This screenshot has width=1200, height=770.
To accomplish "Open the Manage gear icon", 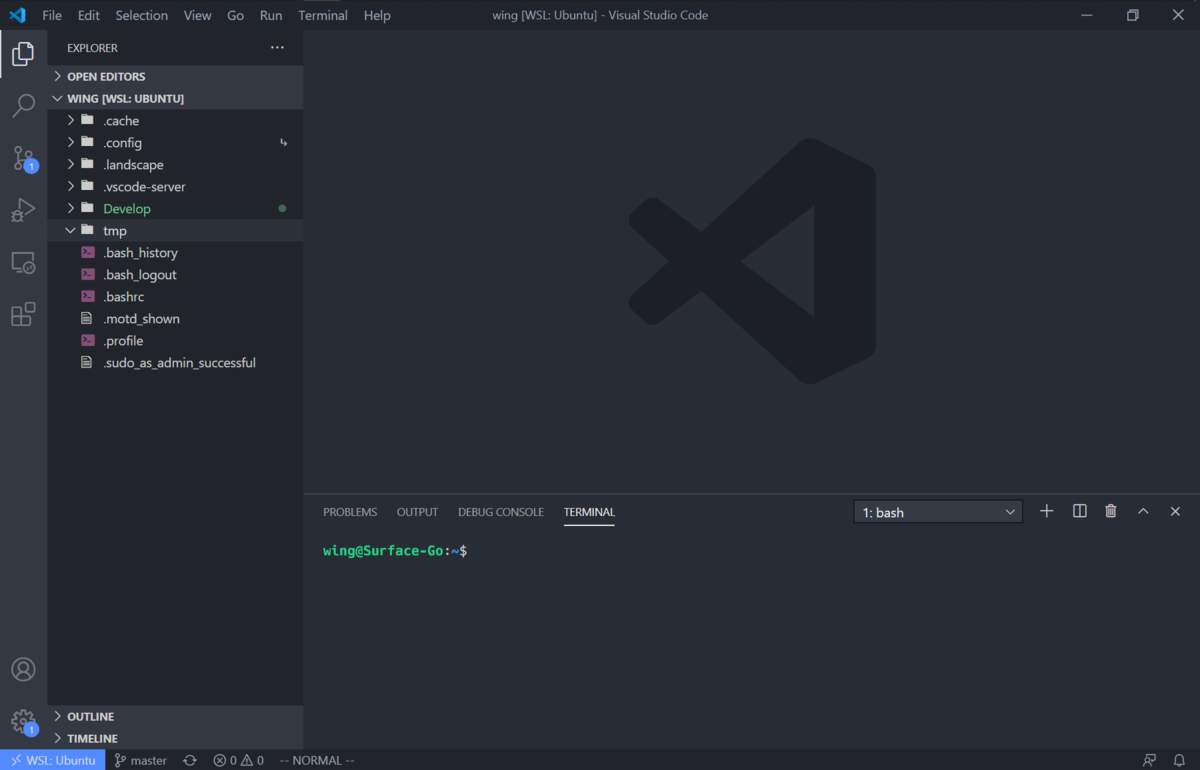I will point(23,722).
